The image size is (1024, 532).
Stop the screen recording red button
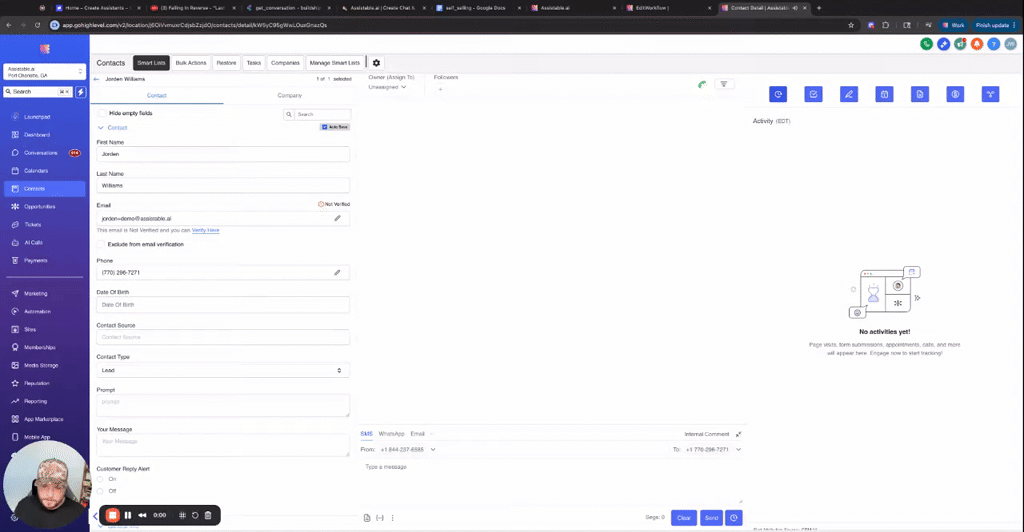point(112,515)
